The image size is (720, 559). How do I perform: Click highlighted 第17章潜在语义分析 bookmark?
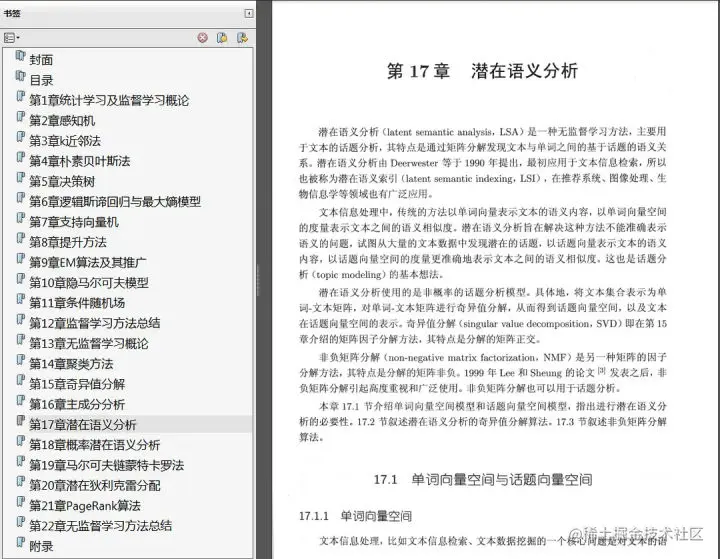pos(83,424)
